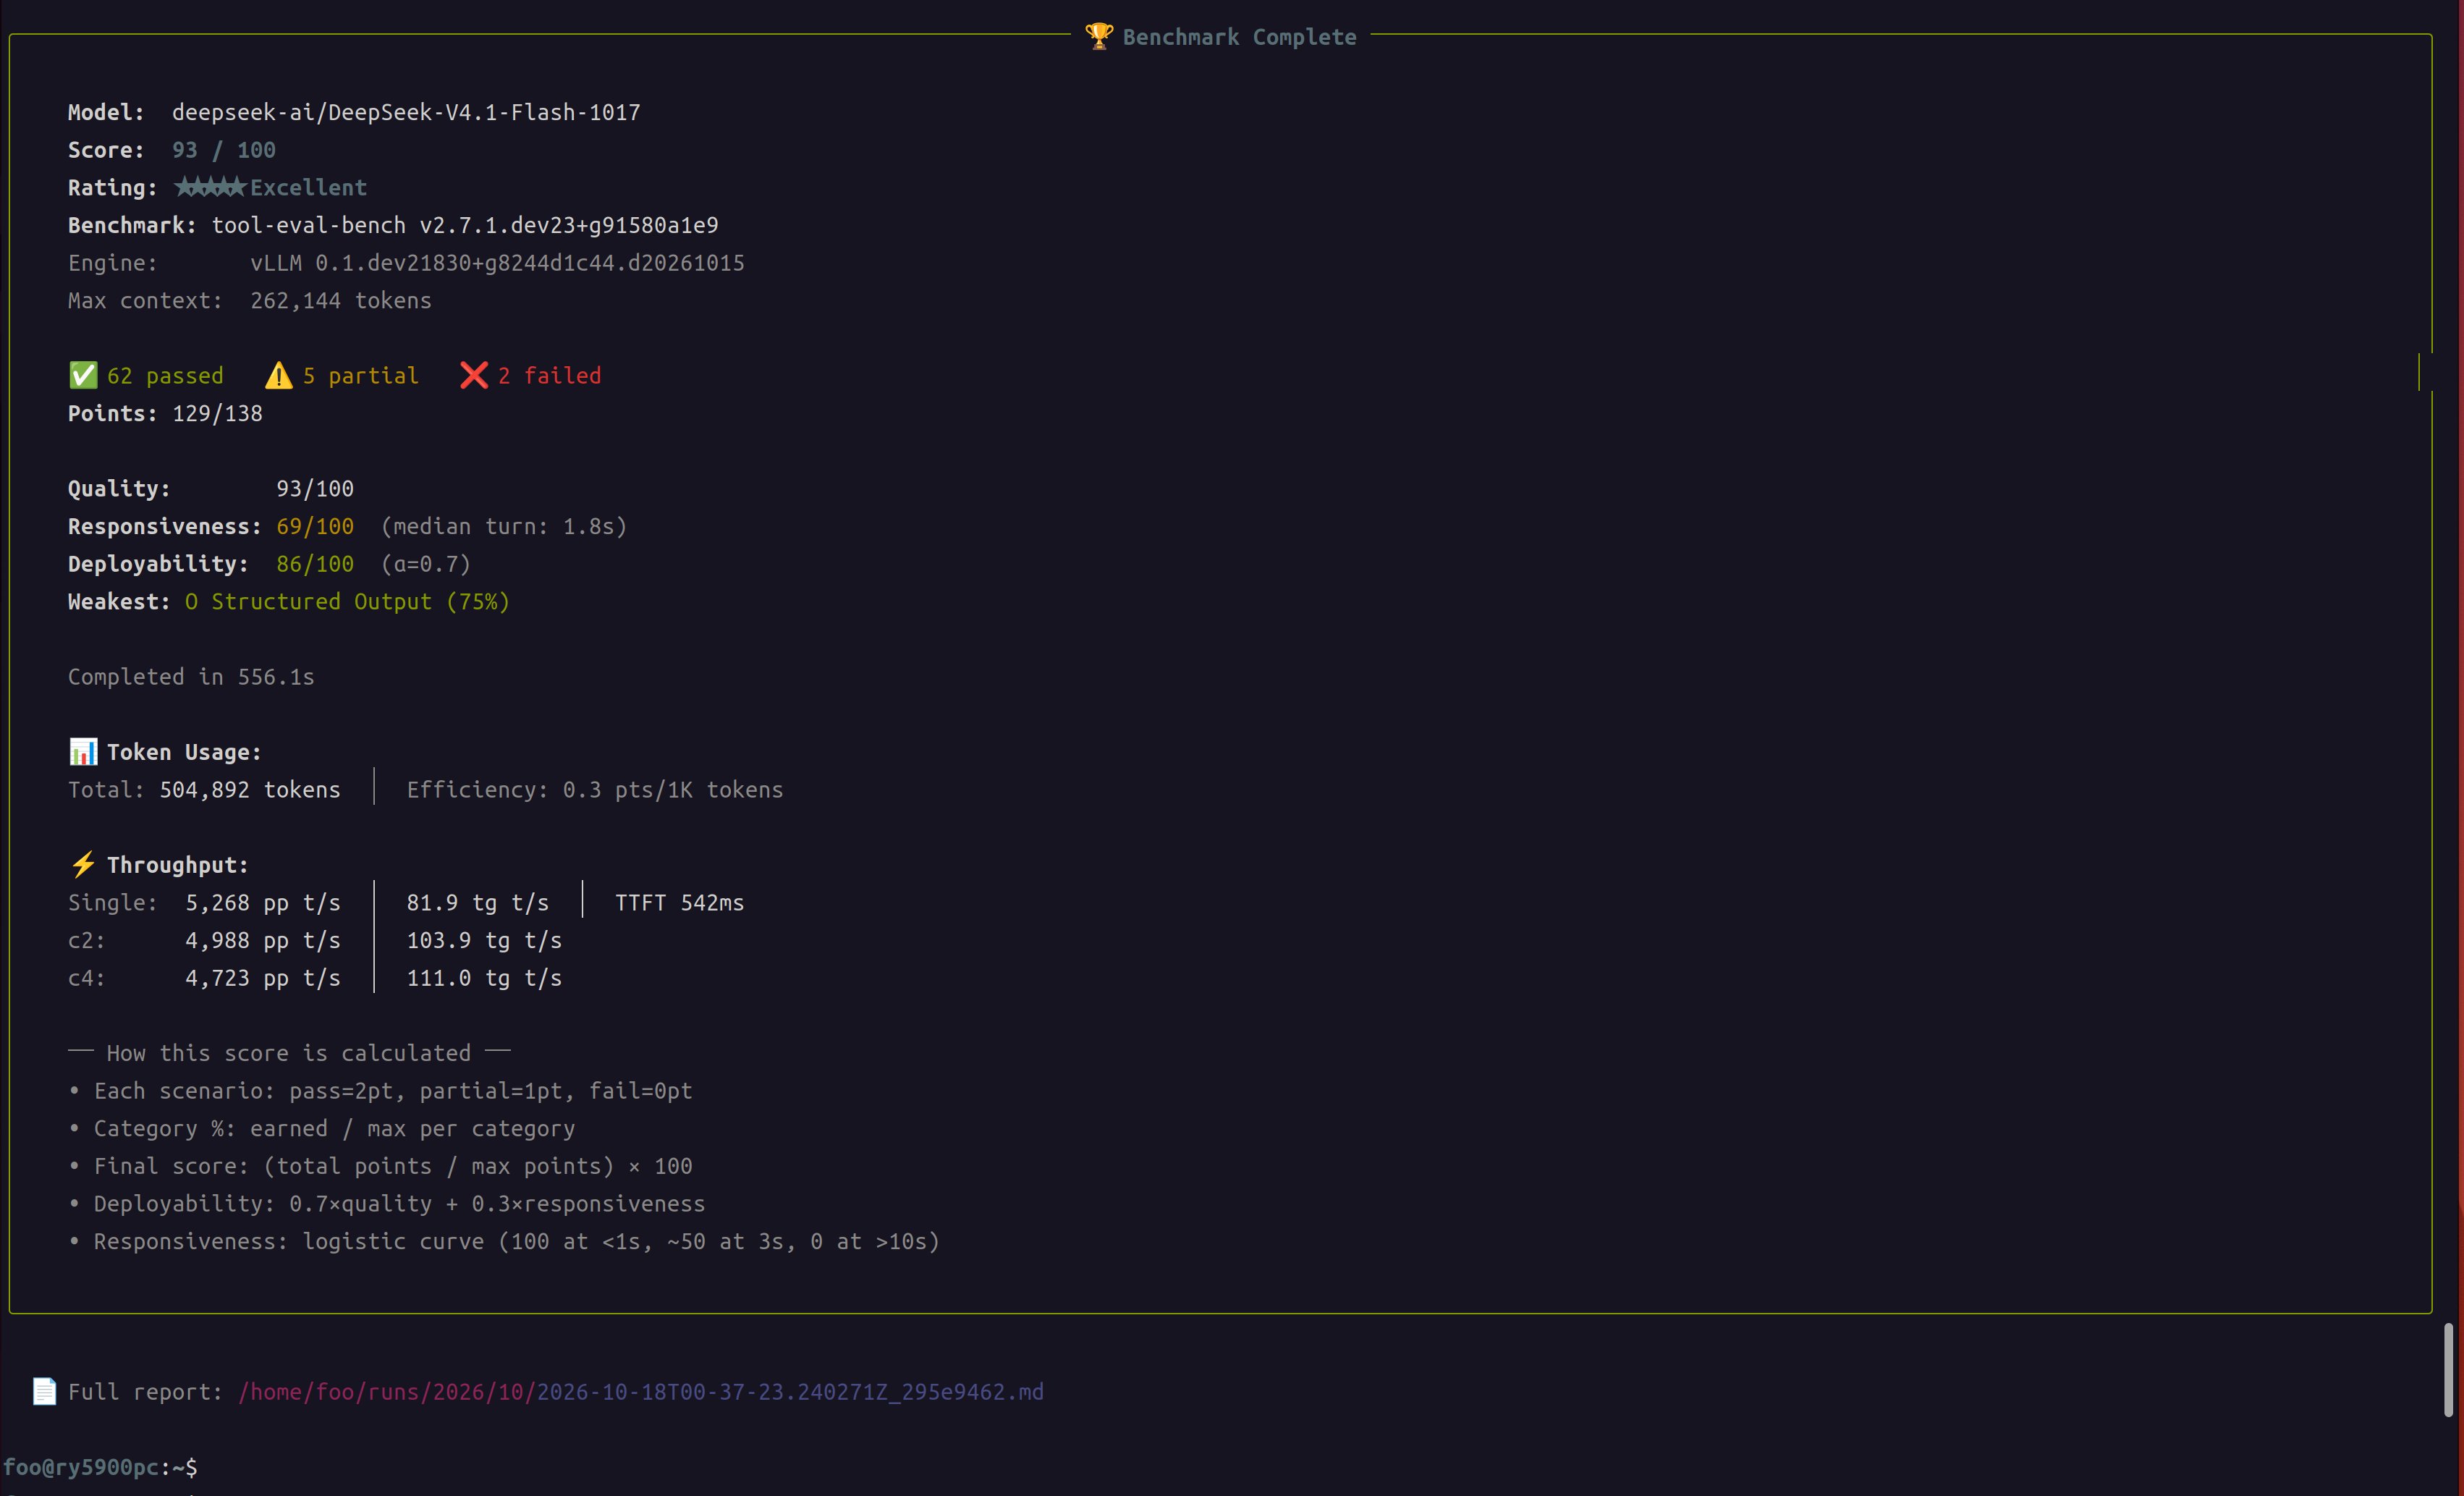Click the 81.9 tg t/s value
The image size is (2464, 1496).
pos(478,903)
